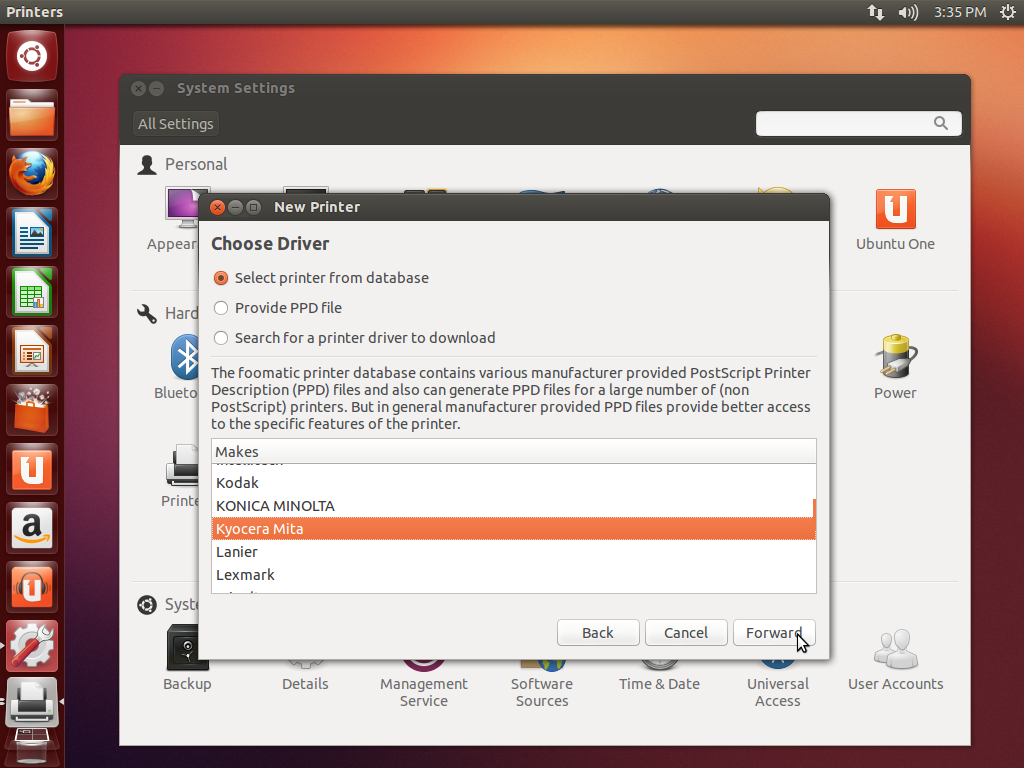This screenshot has width=1024, height=768.
Task: Open Details in System Settings
Action: pos(305,676)
